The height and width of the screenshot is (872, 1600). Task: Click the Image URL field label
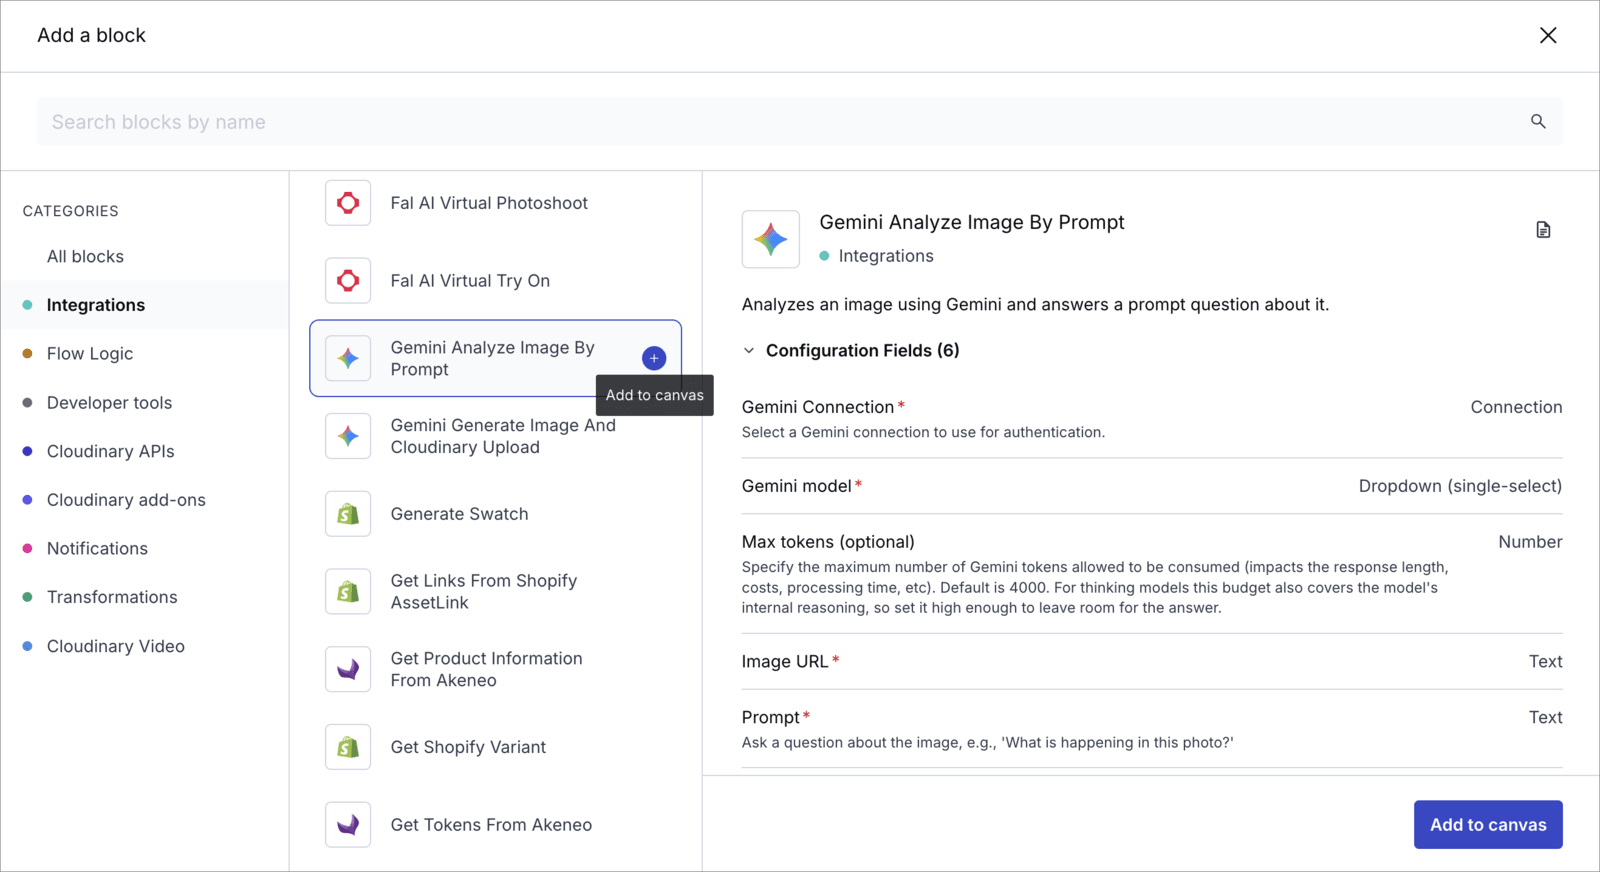click(x=785, y=662)
